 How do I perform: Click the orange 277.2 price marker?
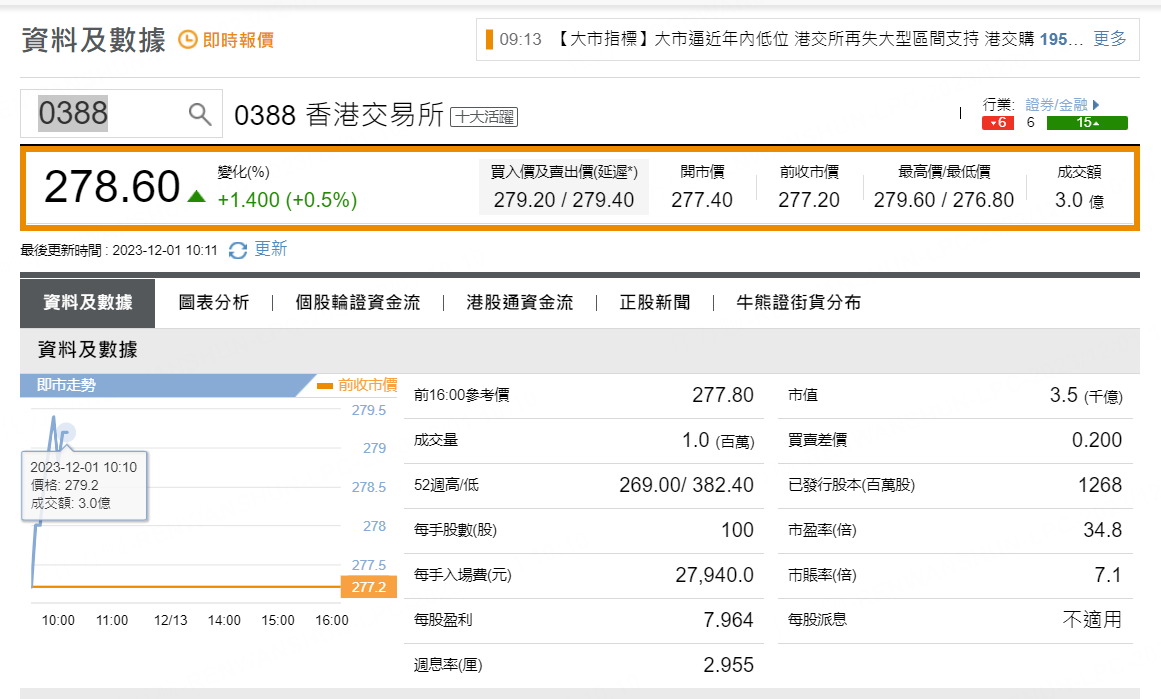(x=369, y=587)
